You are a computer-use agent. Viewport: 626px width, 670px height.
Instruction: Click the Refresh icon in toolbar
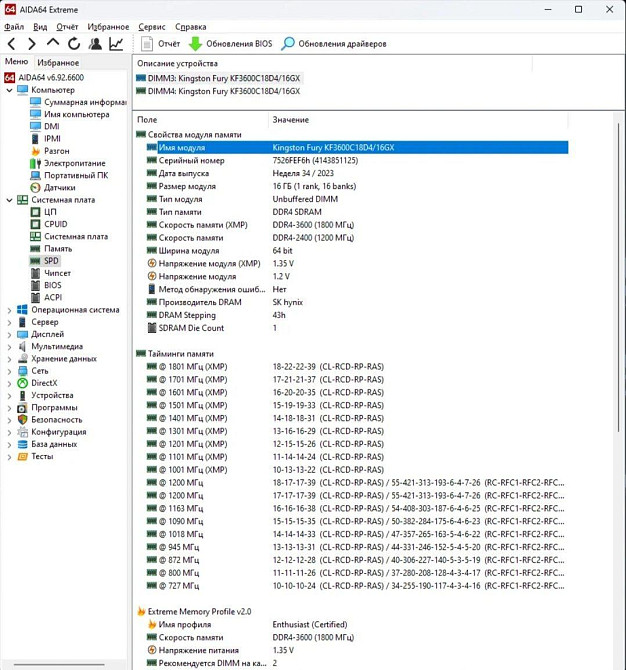74,44
